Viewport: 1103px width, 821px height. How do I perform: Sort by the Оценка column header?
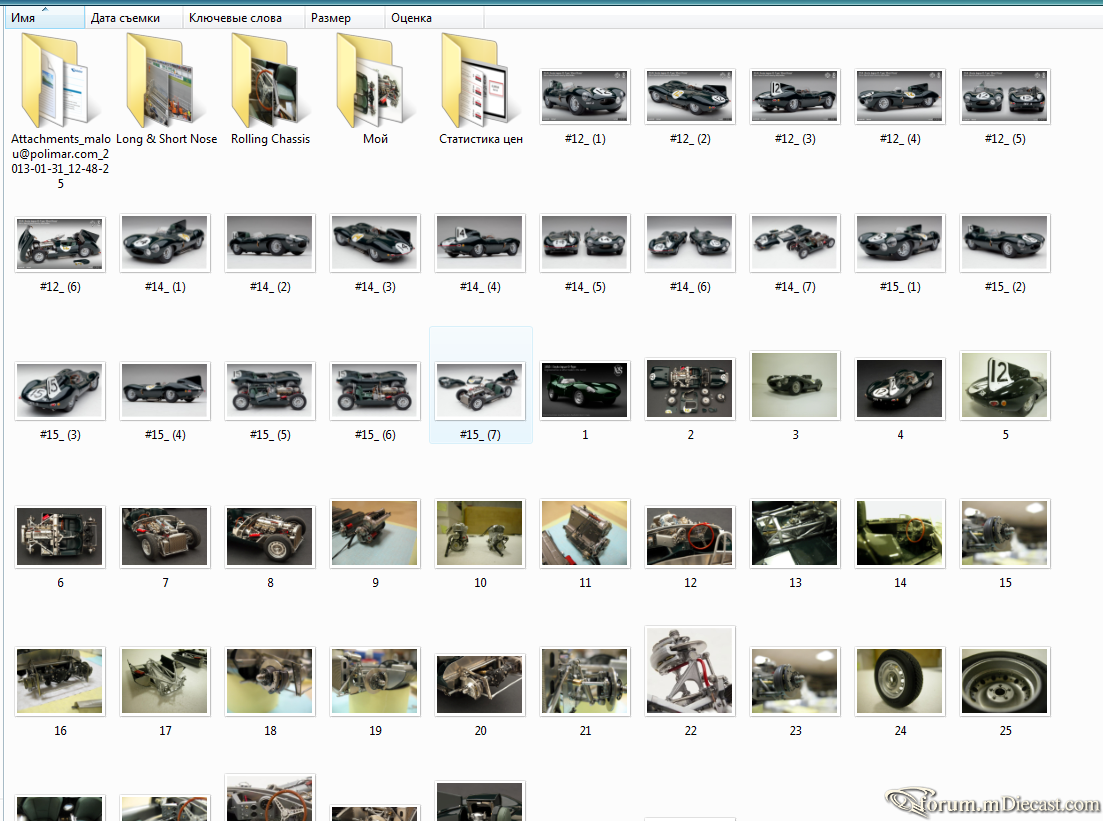(x=435, y=18)
